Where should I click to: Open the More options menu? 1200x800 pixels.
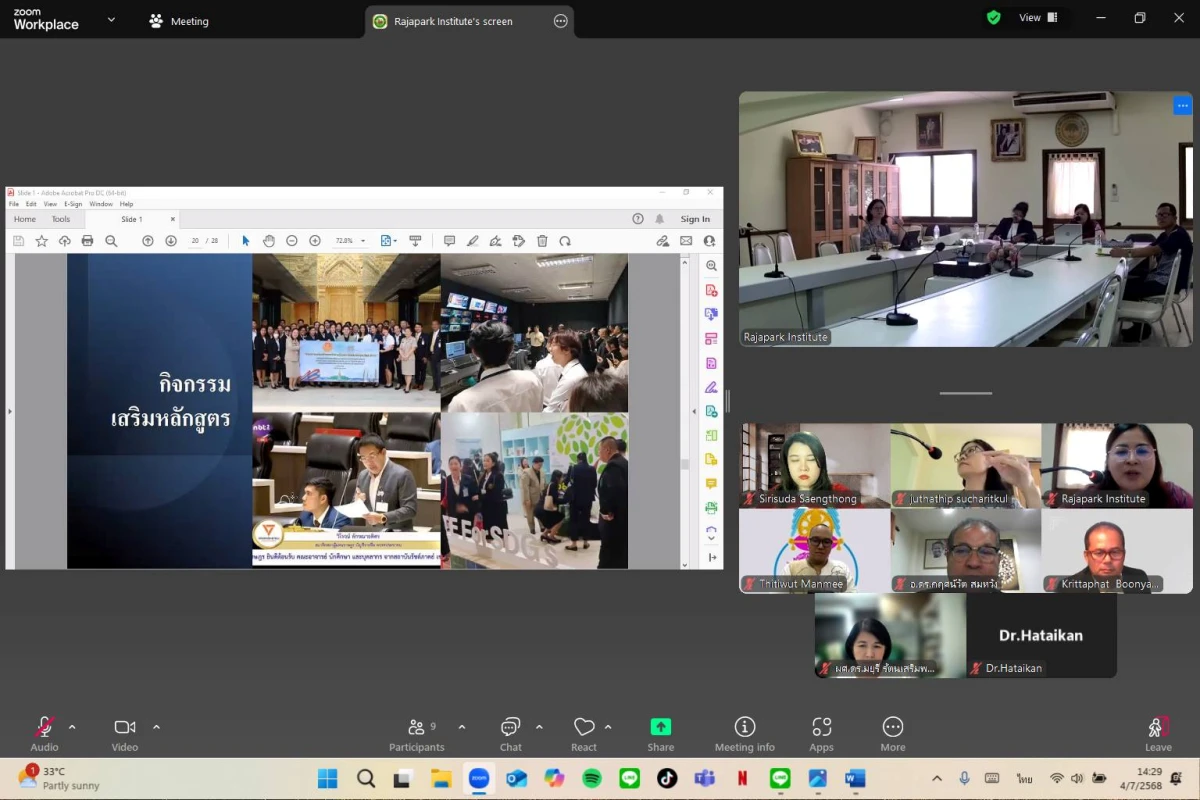(893, 734)
